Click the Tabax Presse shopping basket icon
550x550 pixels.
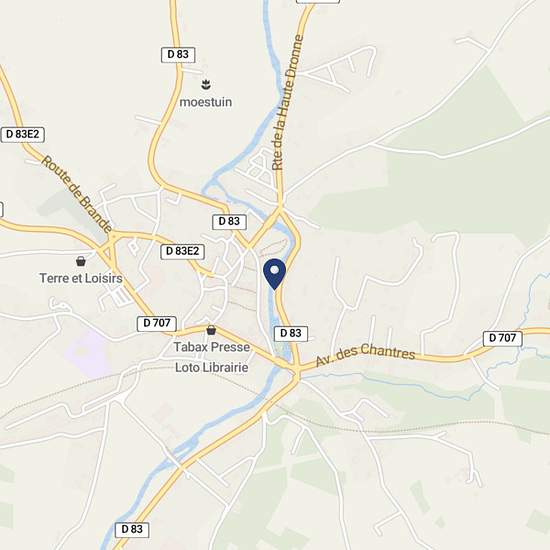[x=211, y=330]
